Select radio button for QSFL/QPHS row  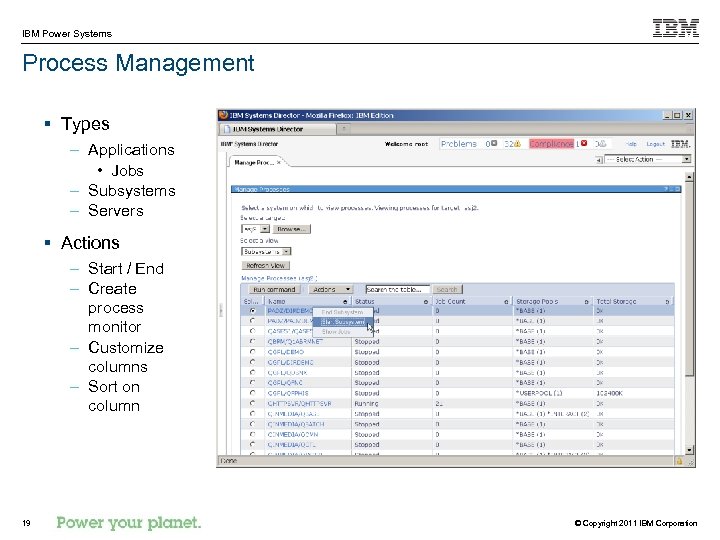(x=253, y=393)
